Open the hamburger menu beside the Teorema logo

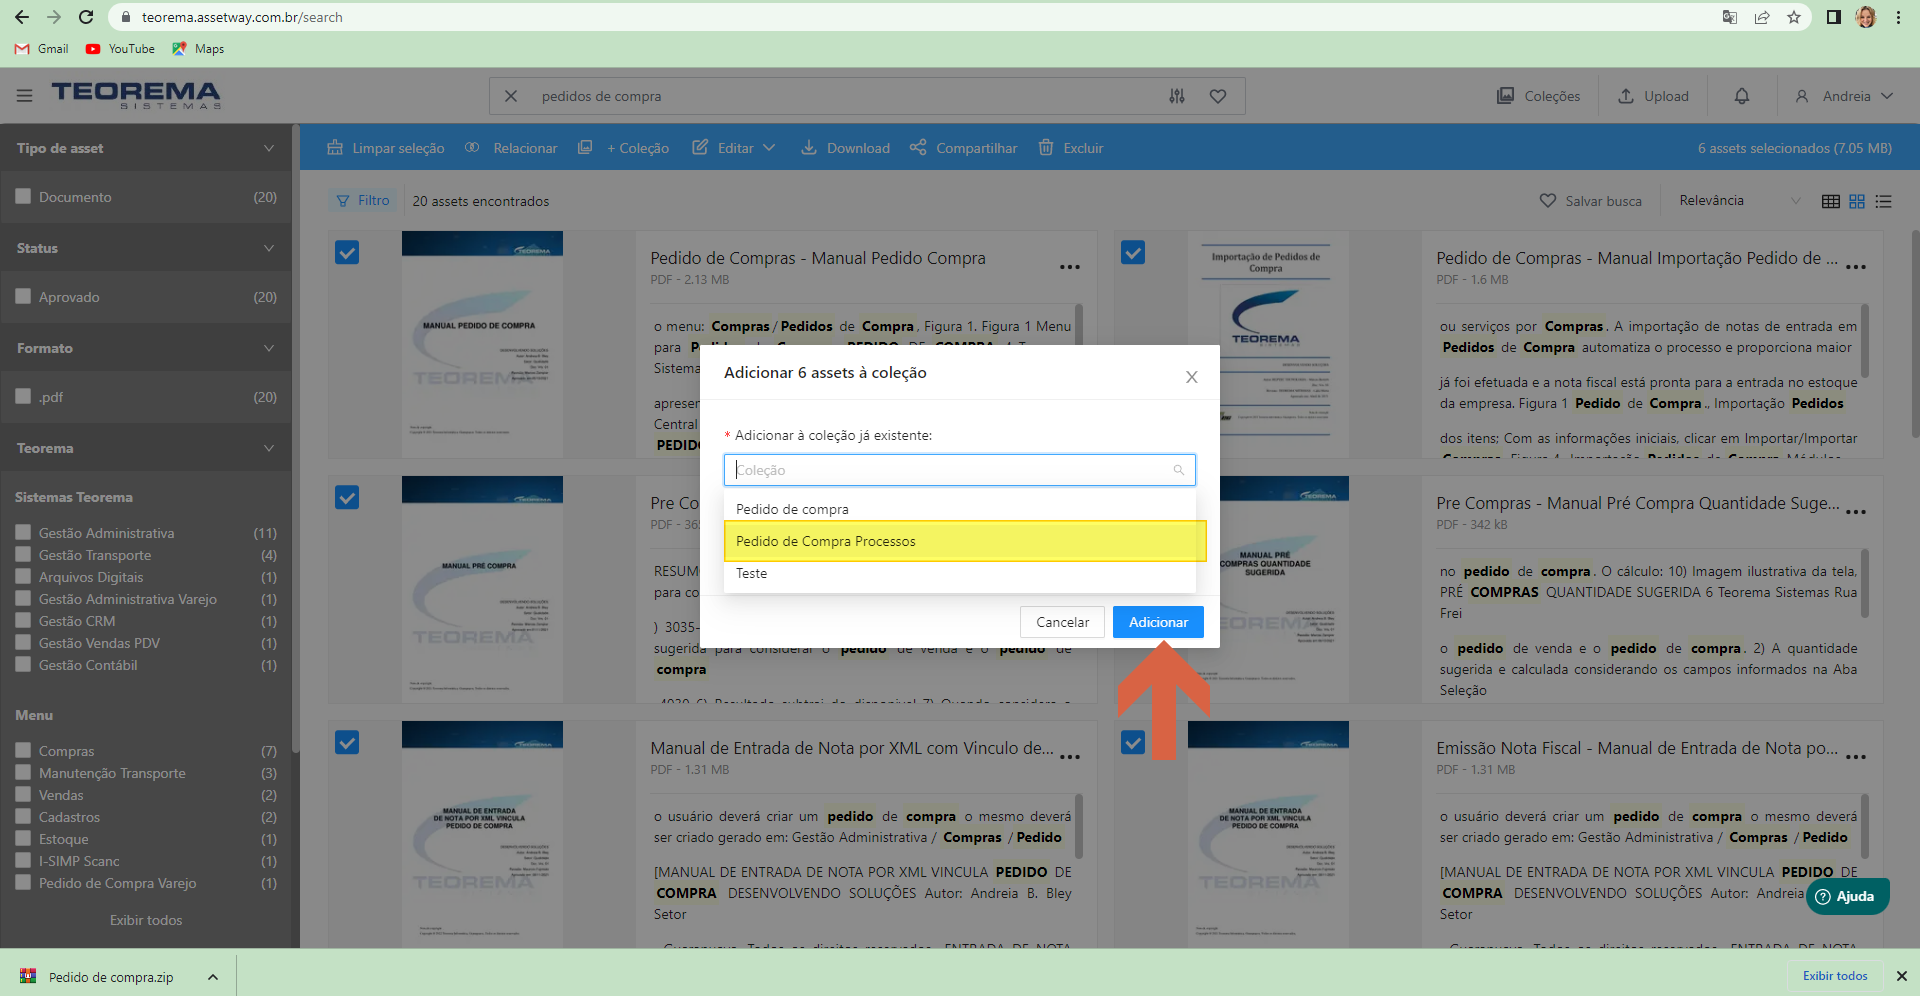click(x=24, y=96)
